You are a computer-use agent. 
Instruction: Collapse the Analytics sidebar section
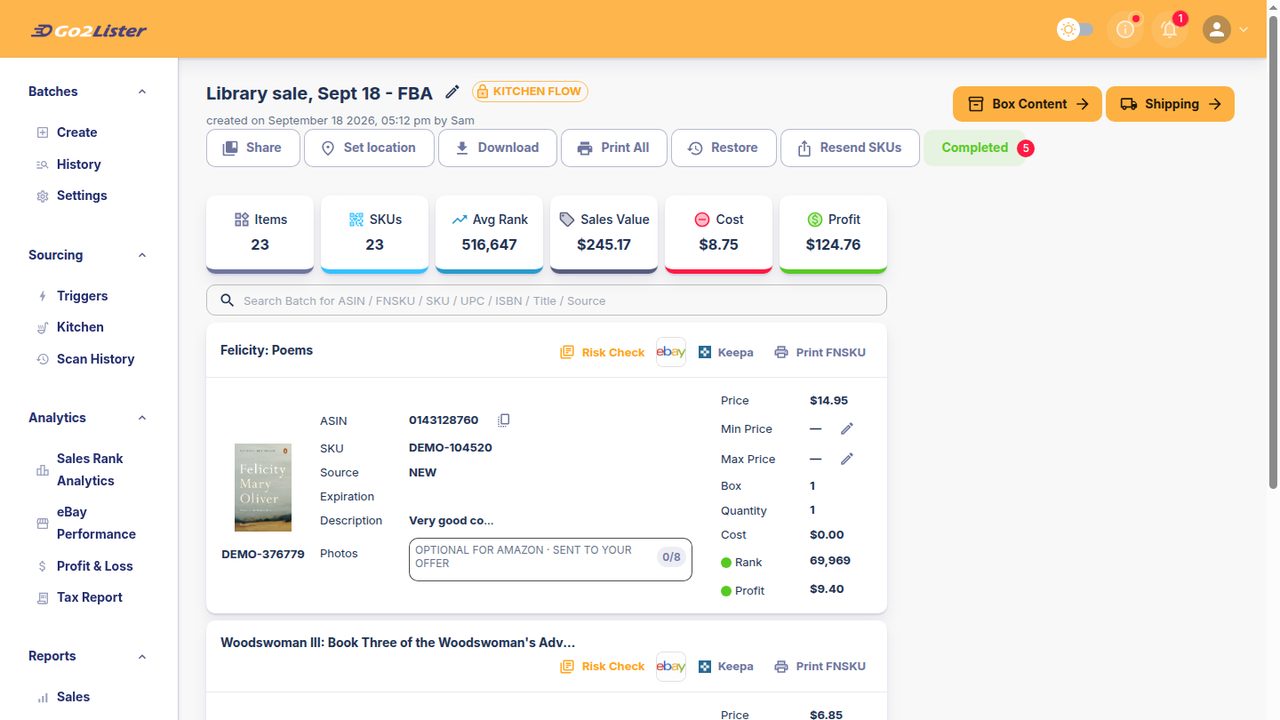pos(142,418)
